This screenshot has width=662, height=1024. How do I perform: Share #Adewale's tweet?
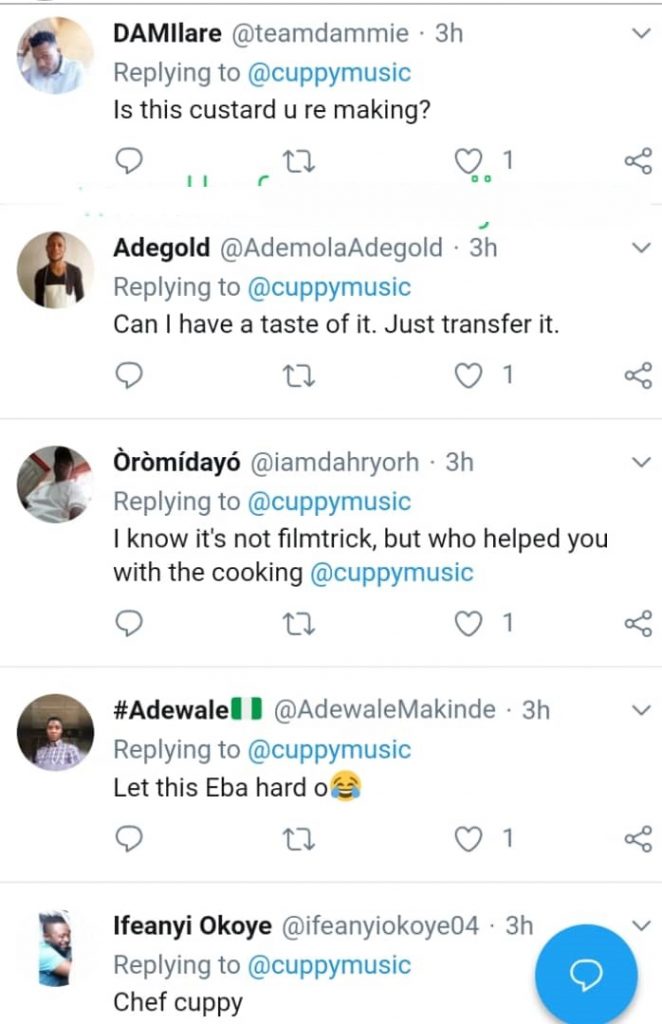(637, 838)
